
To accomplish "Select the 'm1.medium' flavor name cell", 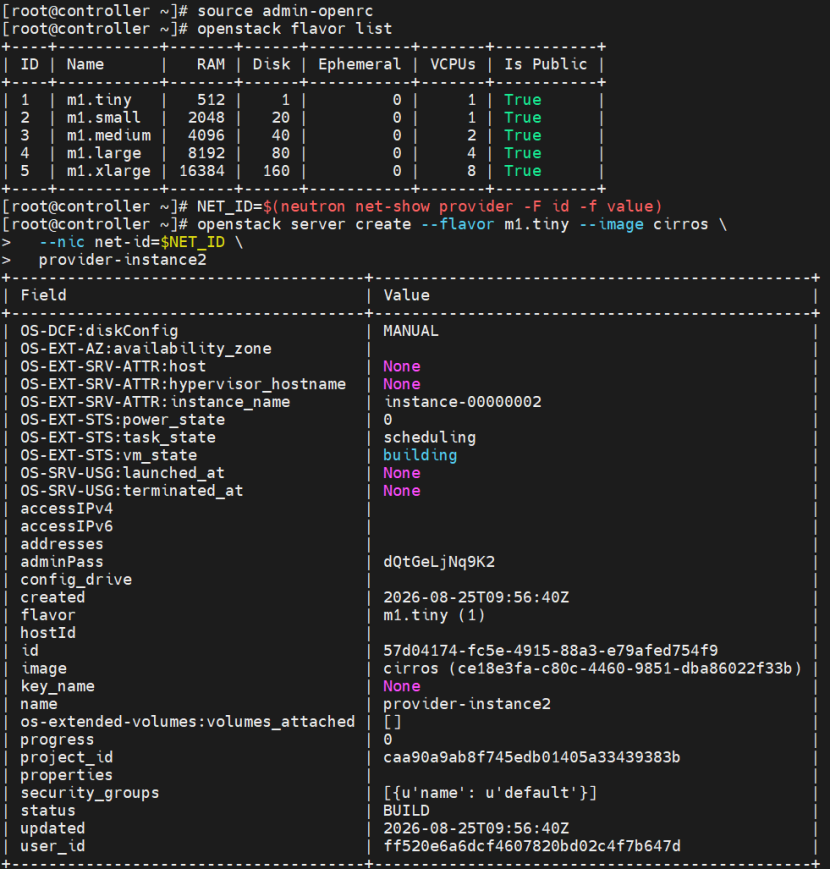I will pyautogui.click(x=109, y=135).
